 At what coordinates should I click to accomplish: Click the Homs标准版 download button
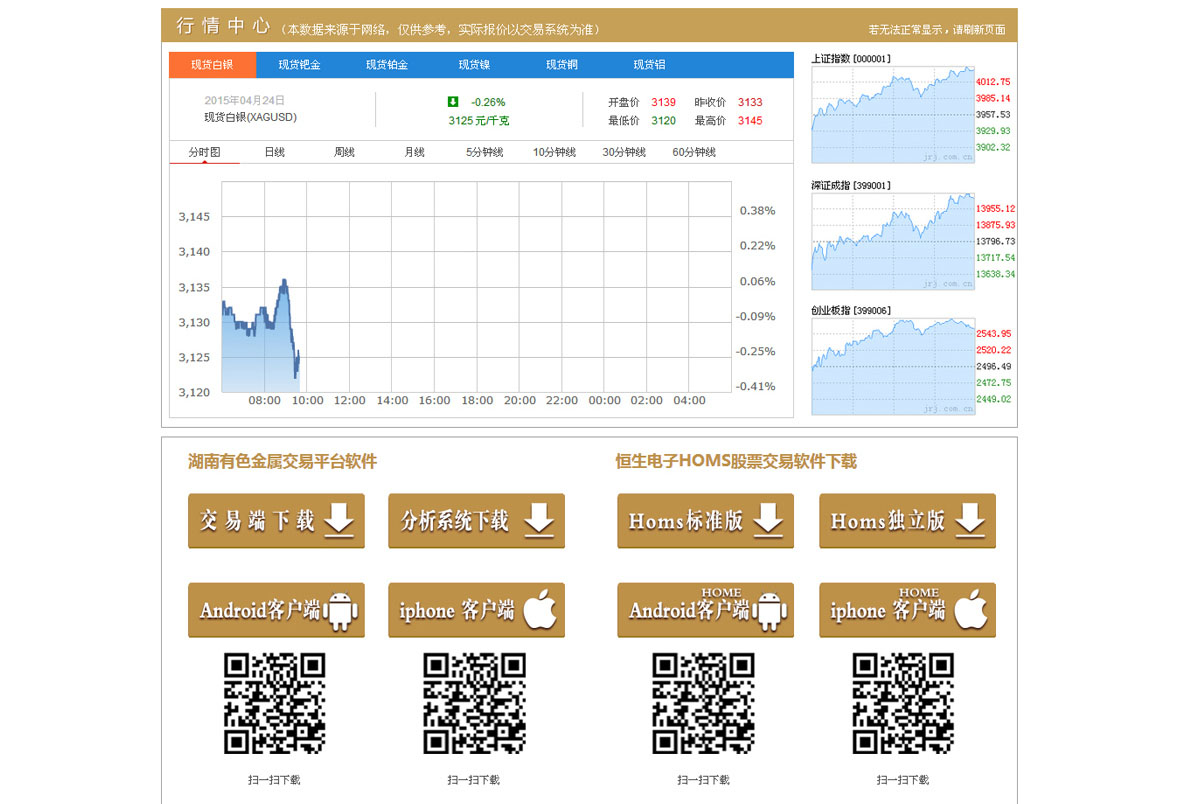point(705,521)
